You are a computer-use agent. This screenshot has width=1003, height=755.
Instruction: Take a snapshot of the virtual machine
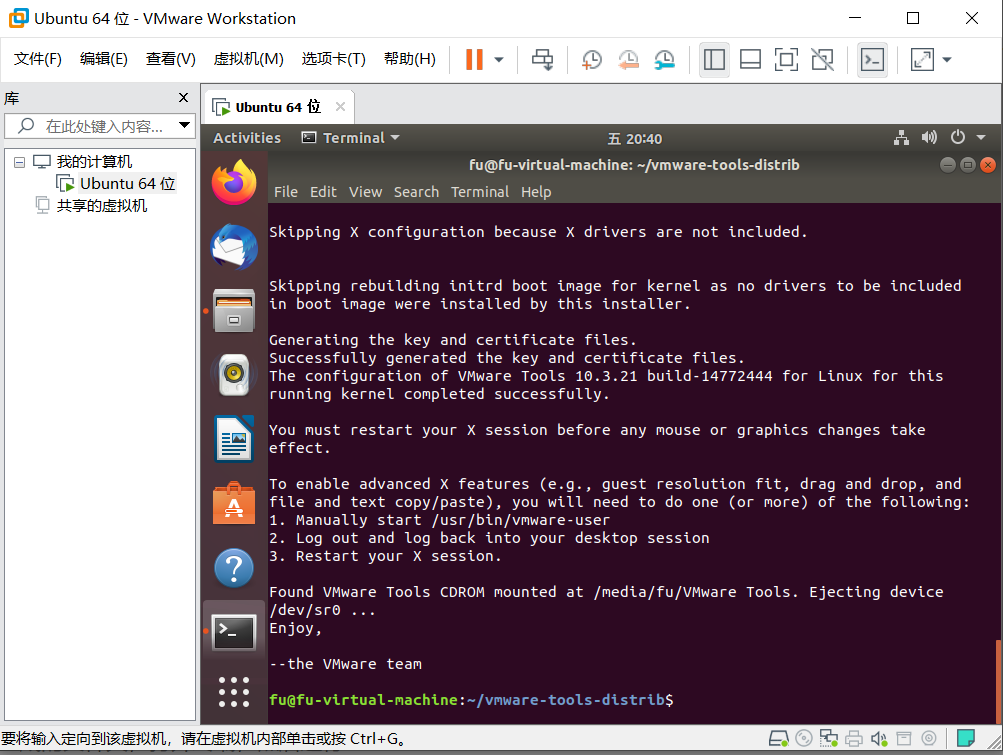(x=591, y=59)
